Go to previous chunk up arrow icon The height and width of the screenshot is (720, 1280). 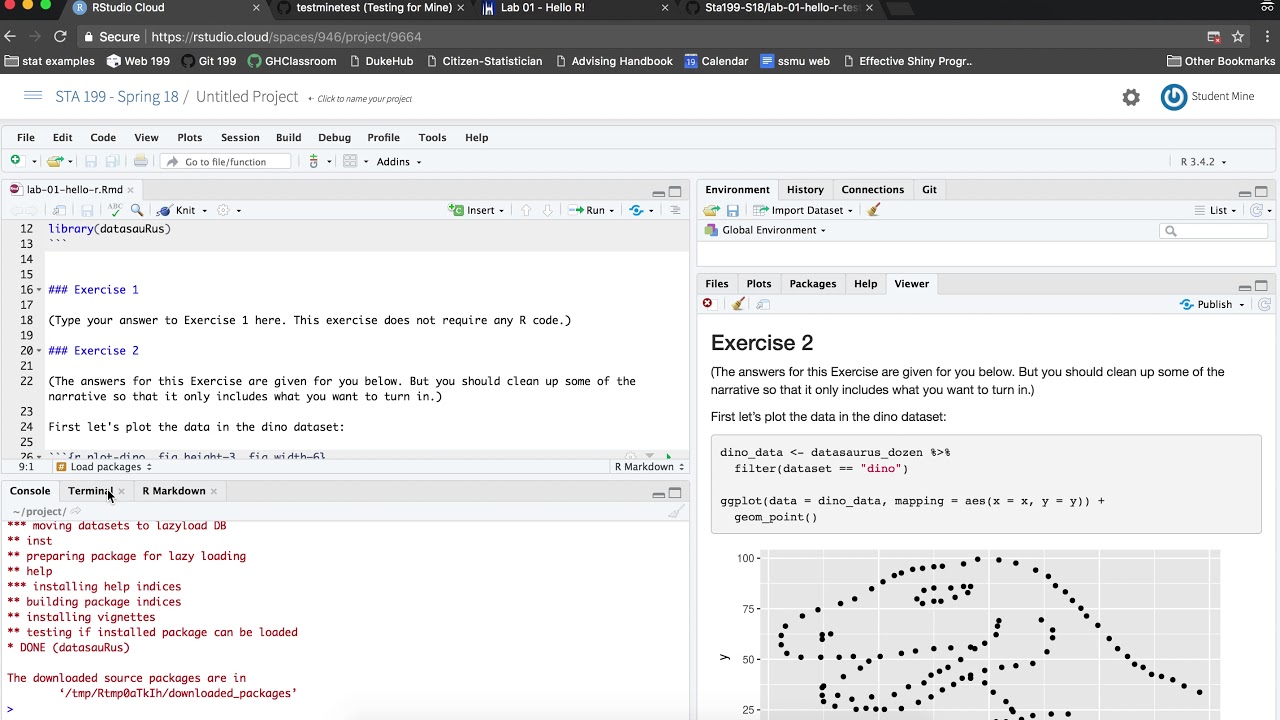click(x=527, y=210)
